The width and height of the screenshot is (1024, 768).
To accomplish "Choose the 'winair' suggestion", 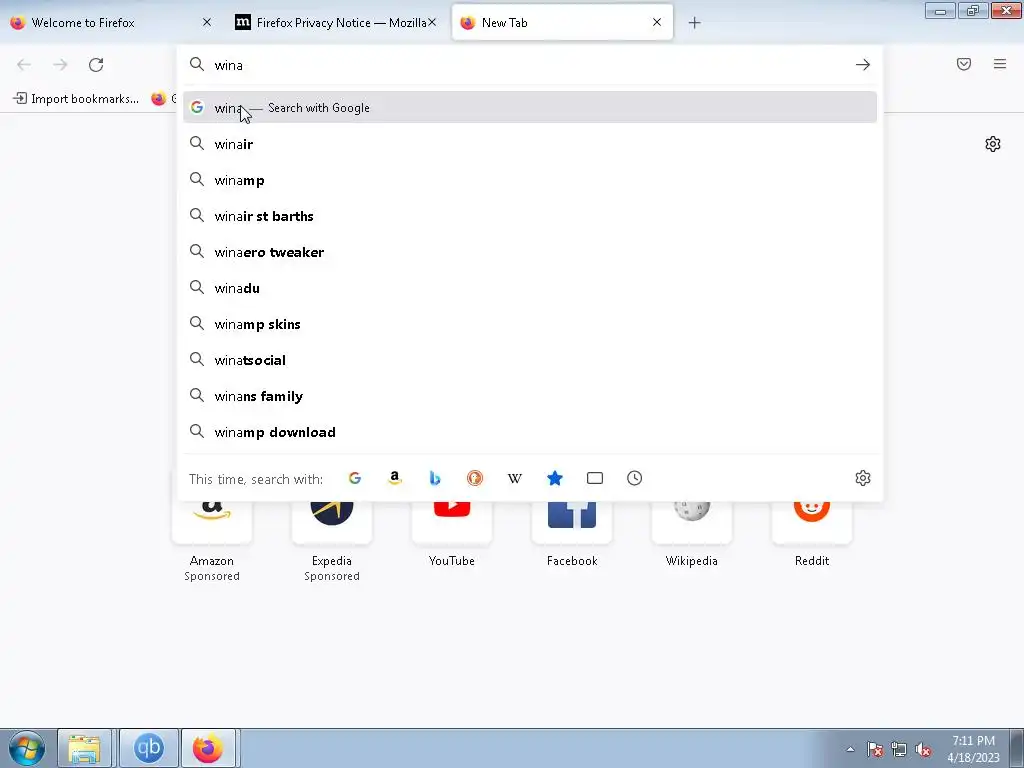I will 530,144.
